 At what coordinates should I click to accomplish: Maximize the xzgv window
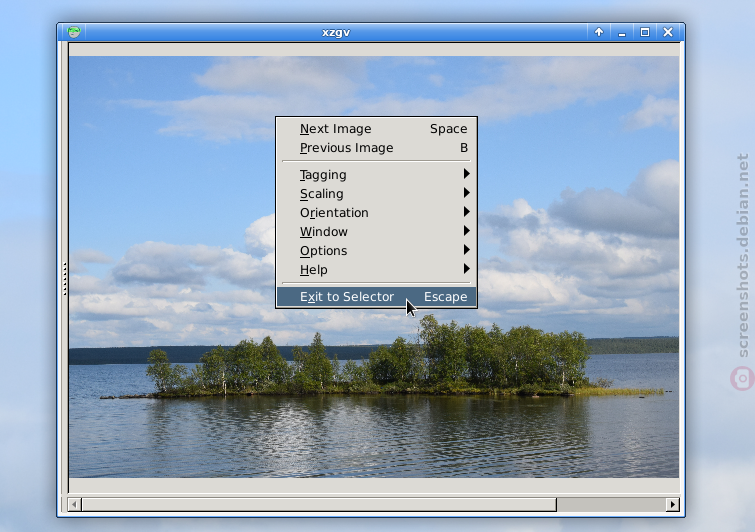[645, 32]
